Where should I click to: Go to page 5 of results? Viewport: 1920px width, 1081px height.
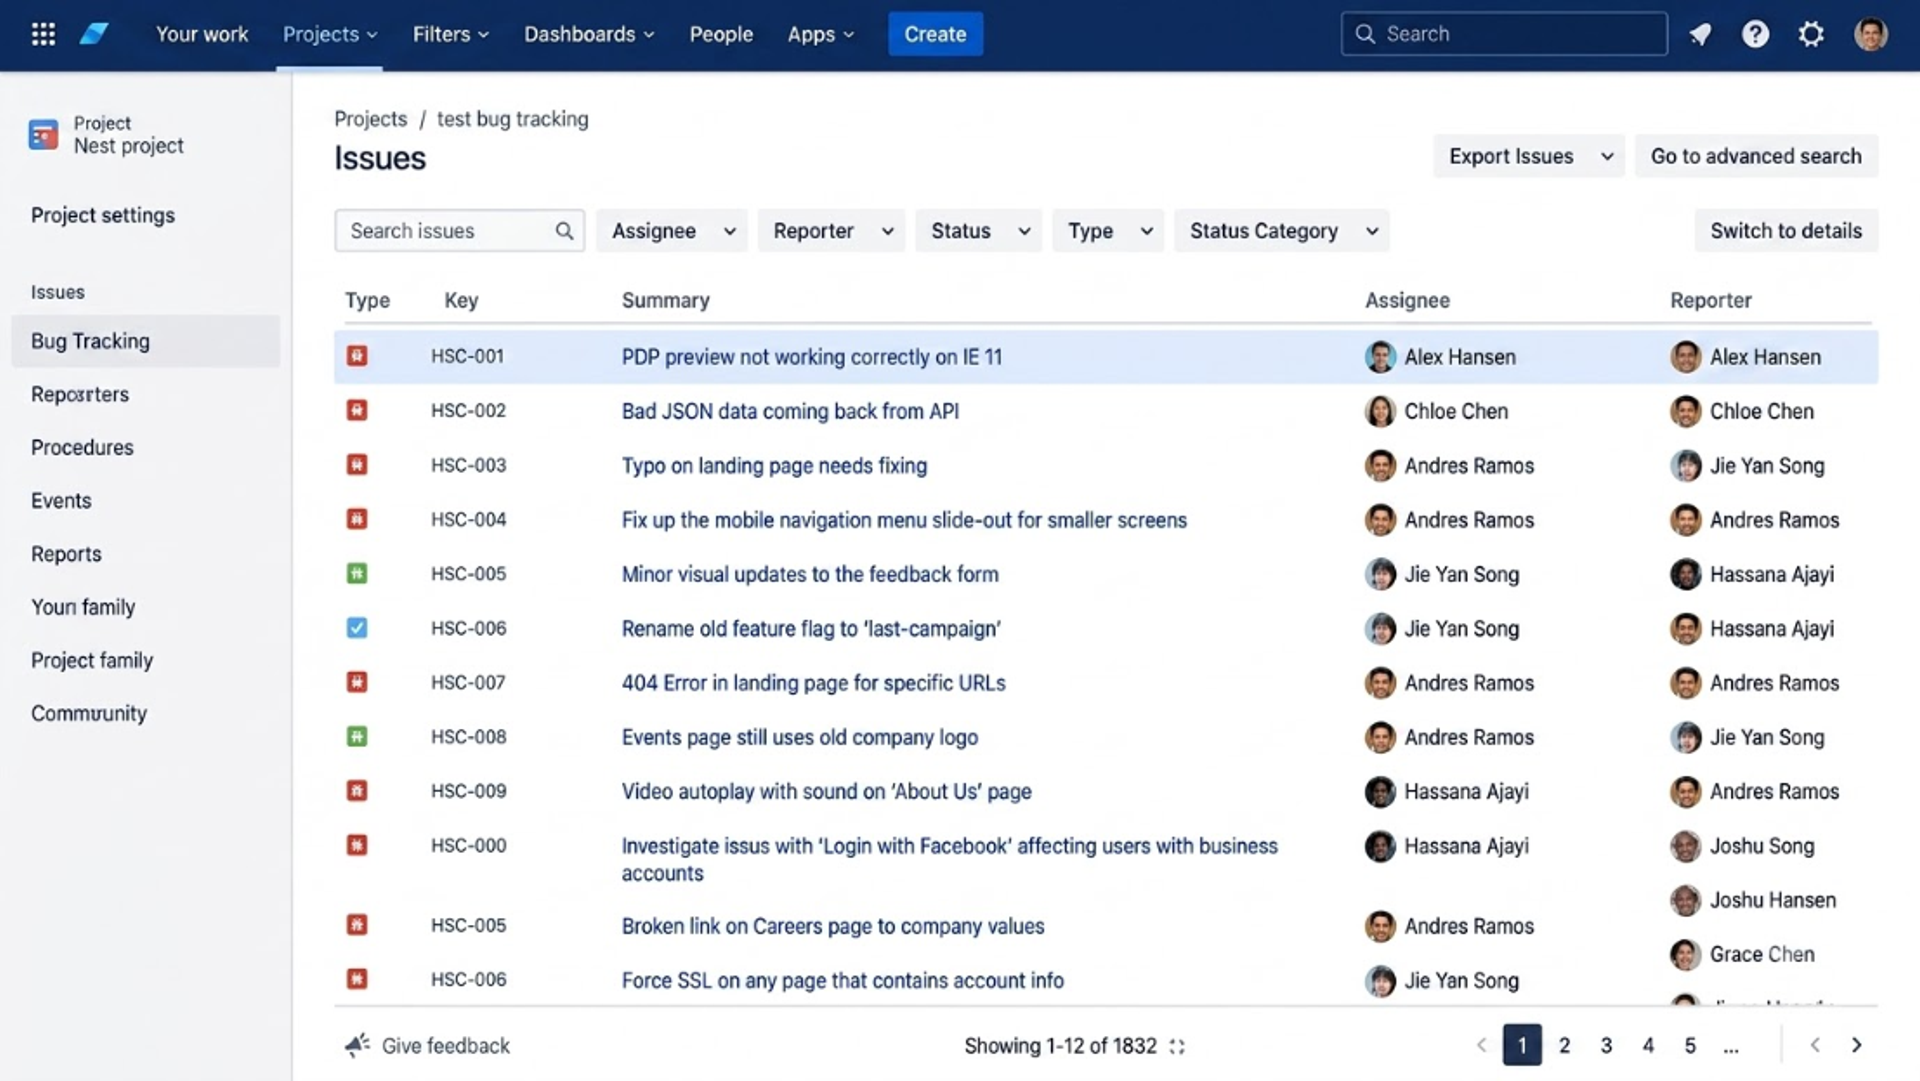(1690, 1045)
